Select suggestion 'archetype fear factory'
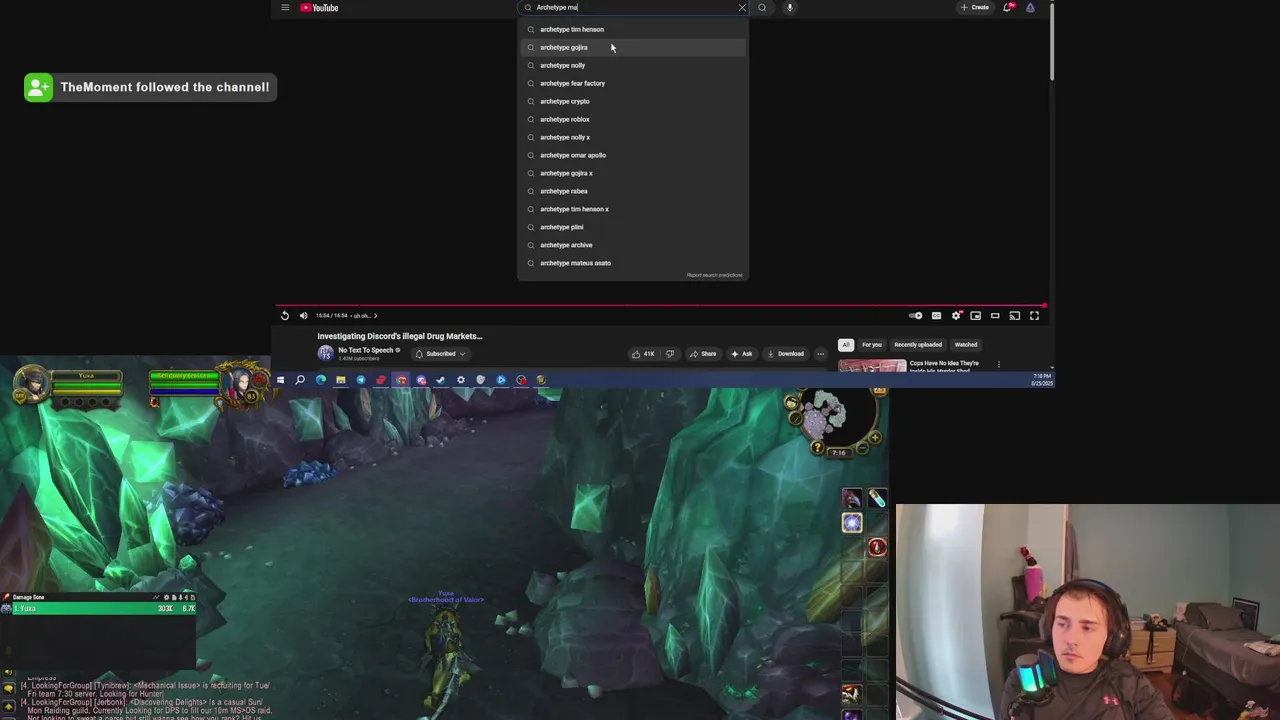Screen dimensions: 1280x720 632,83
